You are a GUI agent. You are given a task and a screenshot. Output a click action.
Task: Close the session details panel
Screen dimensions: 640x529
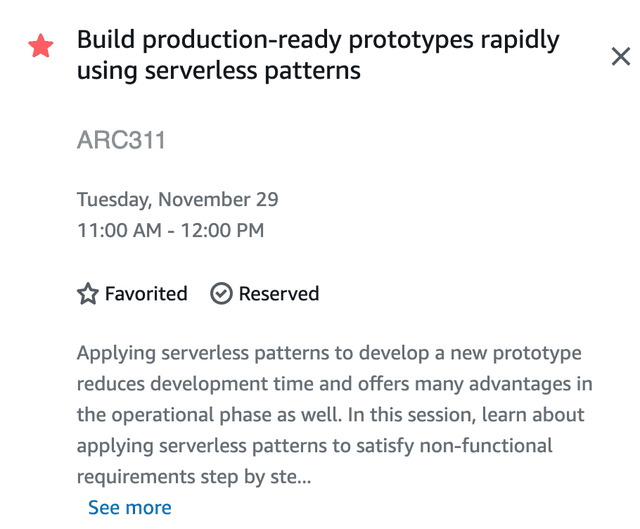[x=621, y=56]
